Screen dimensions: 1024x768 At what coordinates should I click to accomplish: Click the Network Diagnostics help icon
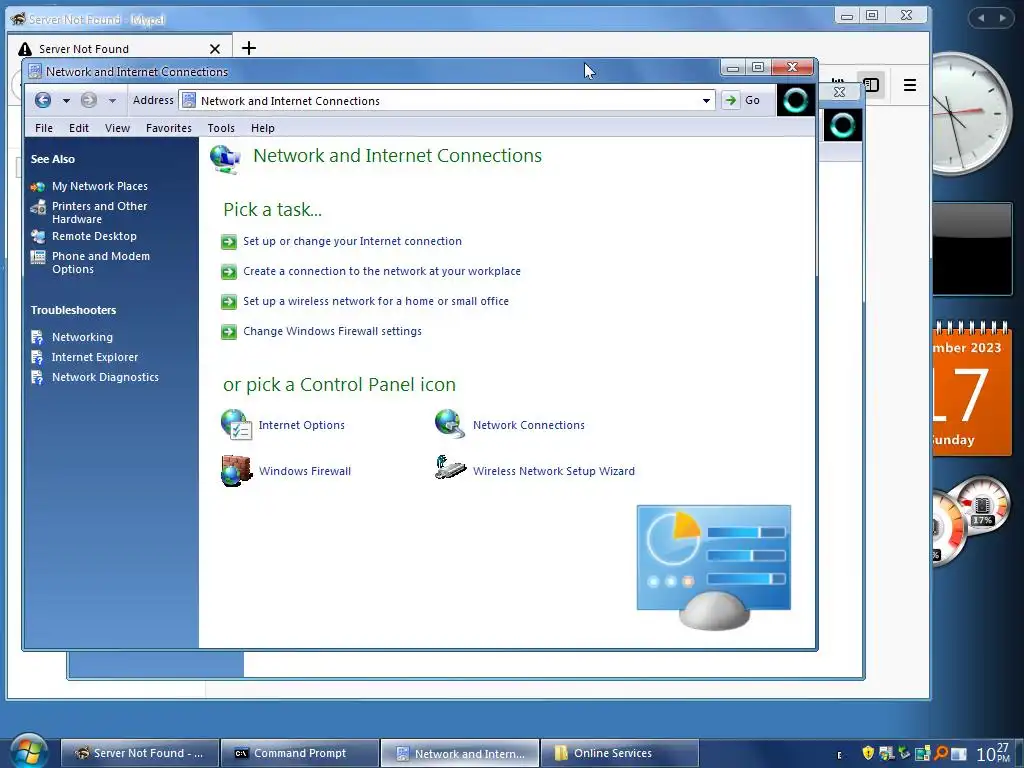click(x=37, y=377)
